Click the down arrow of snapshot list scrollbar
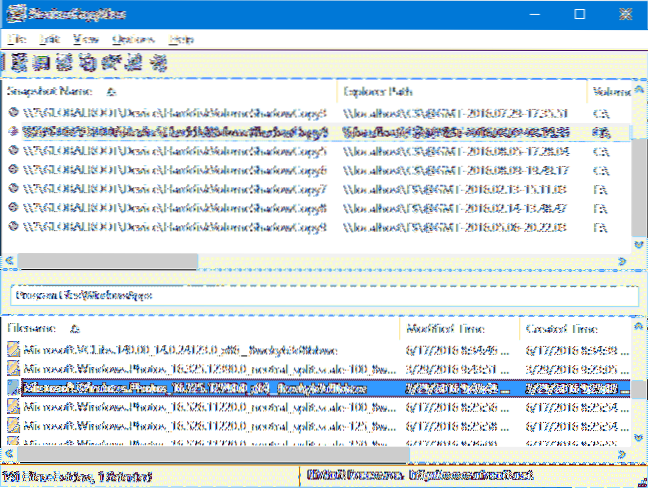The image size is (648, 488). tap(638, 243)
